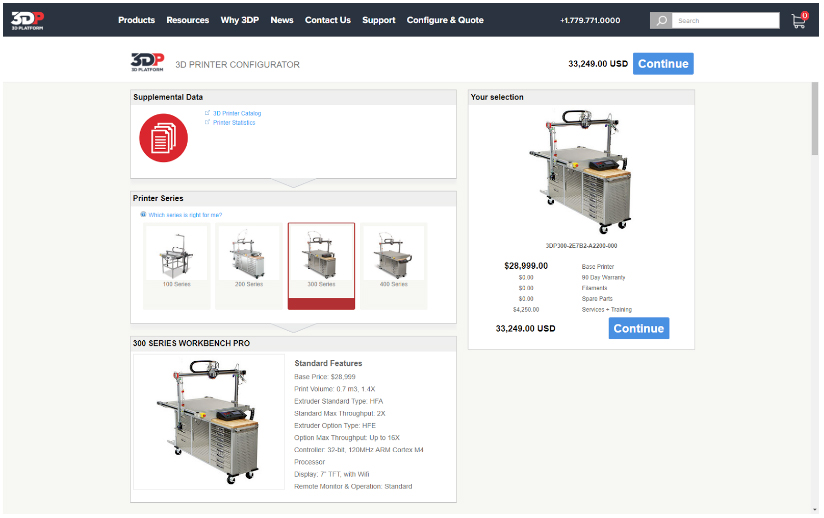This screenshot has width=824, height=518.
Task: Click the 'Extruder Option Type: HFE' feature line
Action: pos(335,426)
